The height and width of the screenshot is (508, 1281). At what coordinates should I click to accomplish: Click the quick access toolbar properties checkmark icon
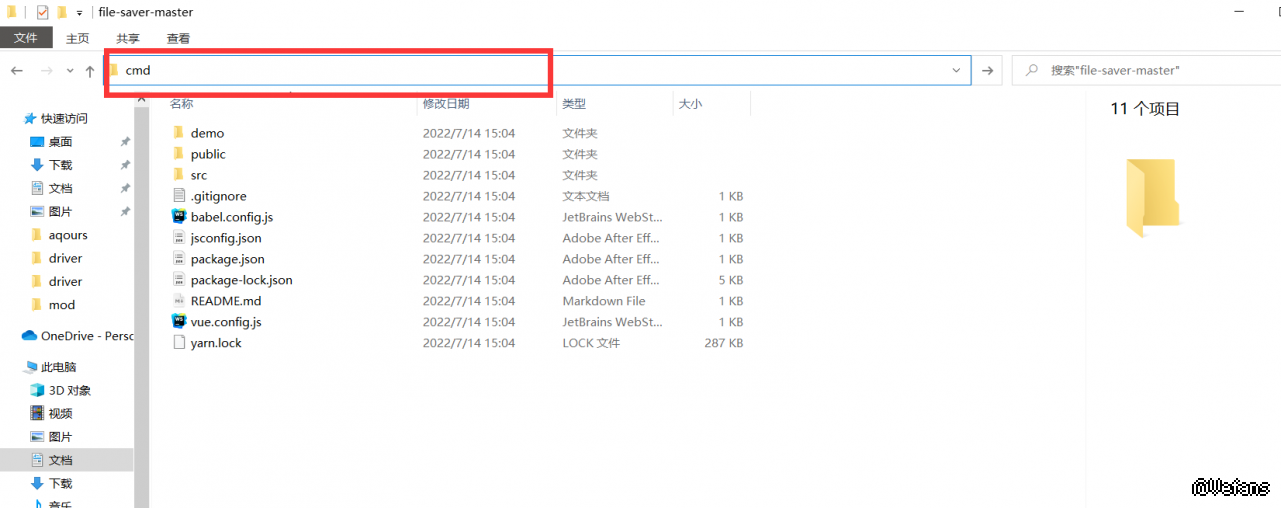coord(42,12)
